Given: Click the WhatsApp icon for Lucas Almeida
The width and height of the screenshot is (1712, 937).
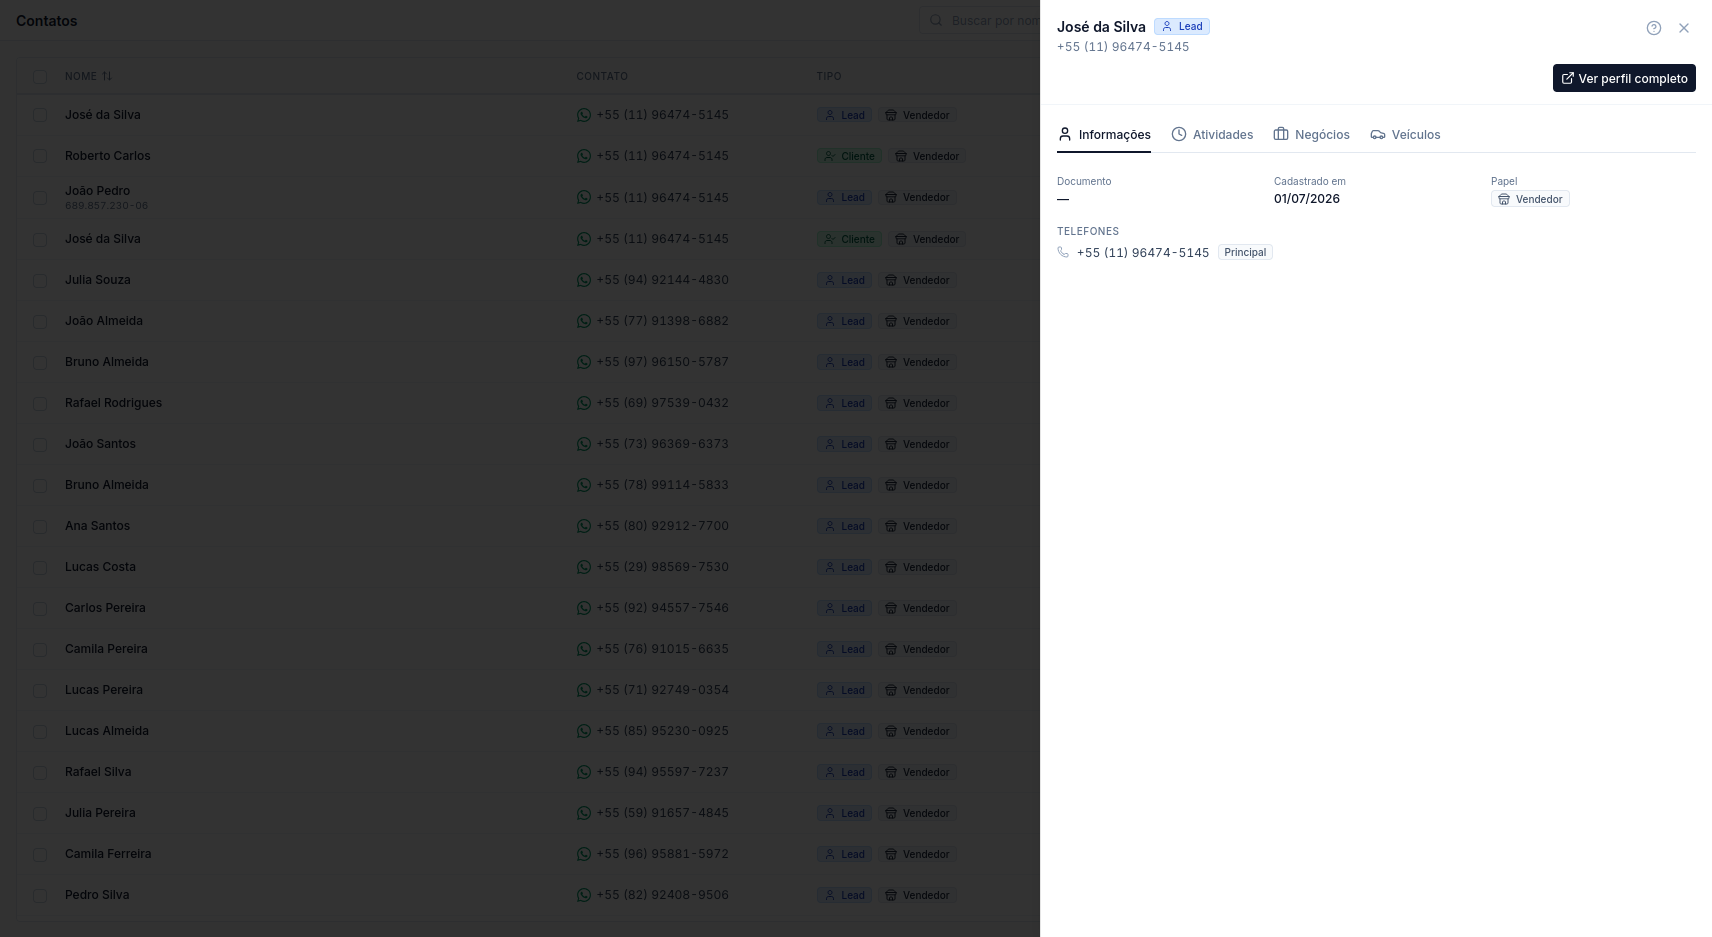Looking at the screenshot, I should tap(584, 731).
